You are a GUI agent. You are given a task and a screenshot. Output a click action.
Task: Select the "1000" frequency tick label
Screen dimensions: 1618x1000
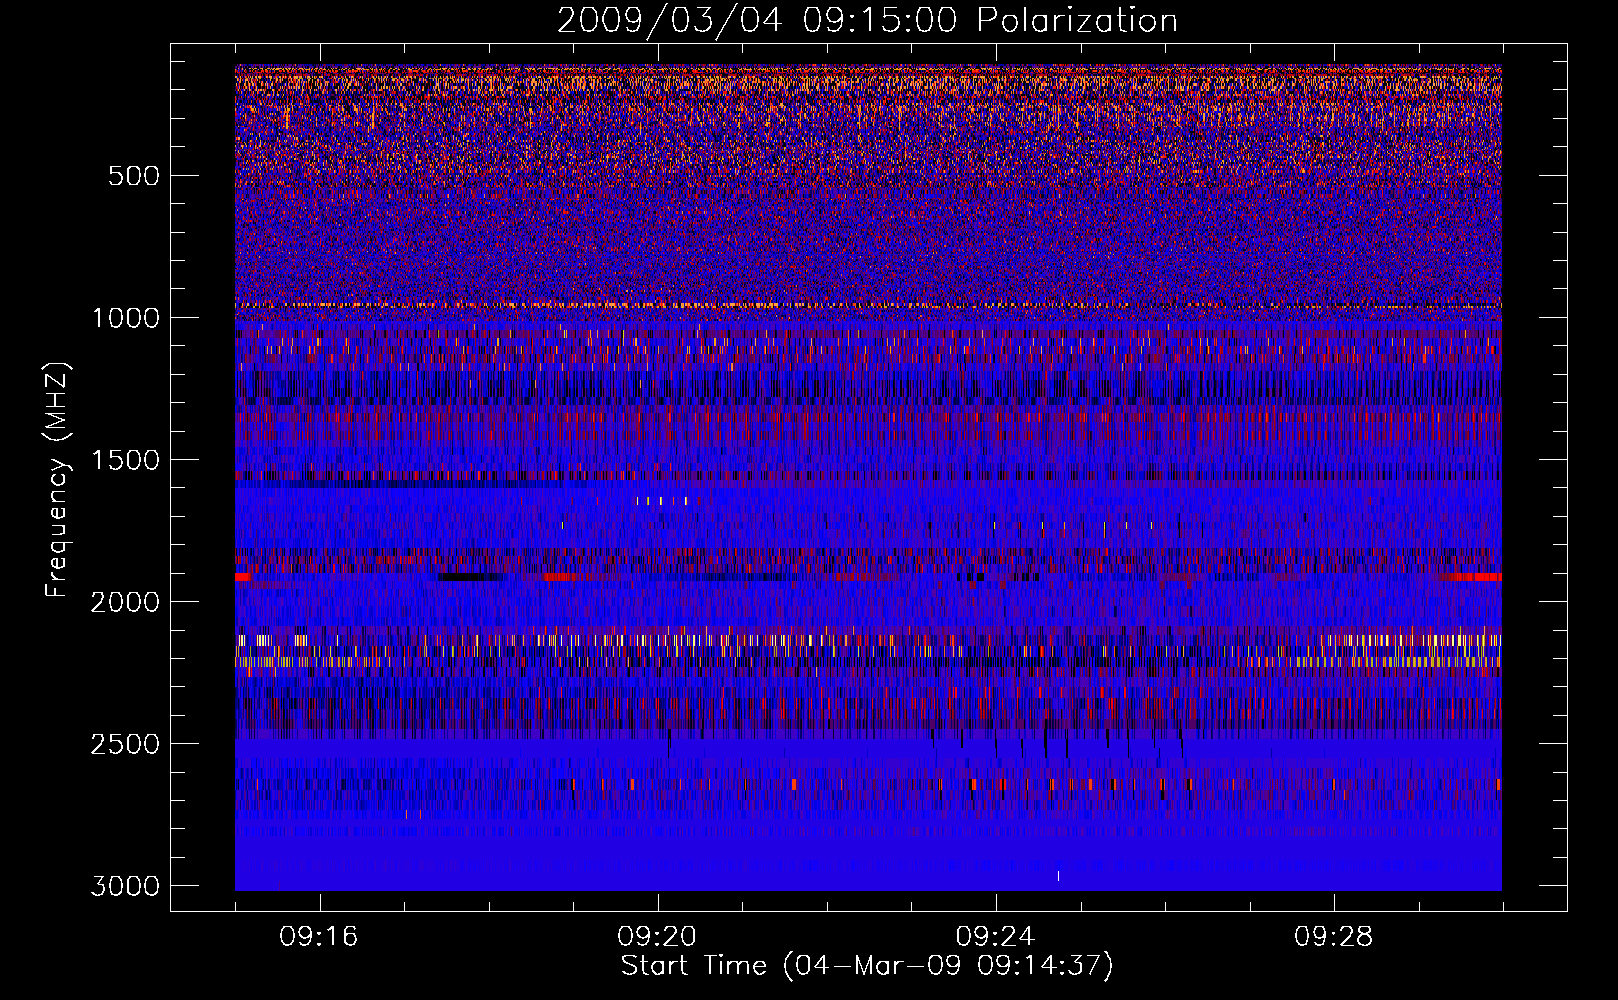coord(125,318)
